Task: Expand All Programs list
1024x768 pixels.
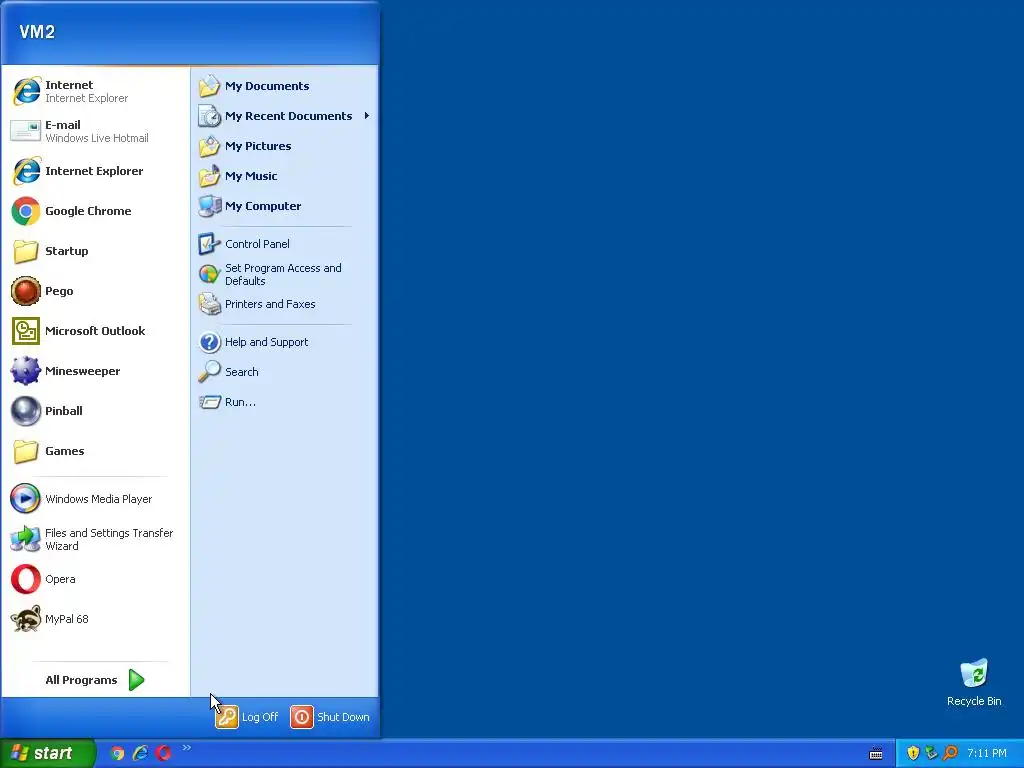Action: click(x=95, y=680)
